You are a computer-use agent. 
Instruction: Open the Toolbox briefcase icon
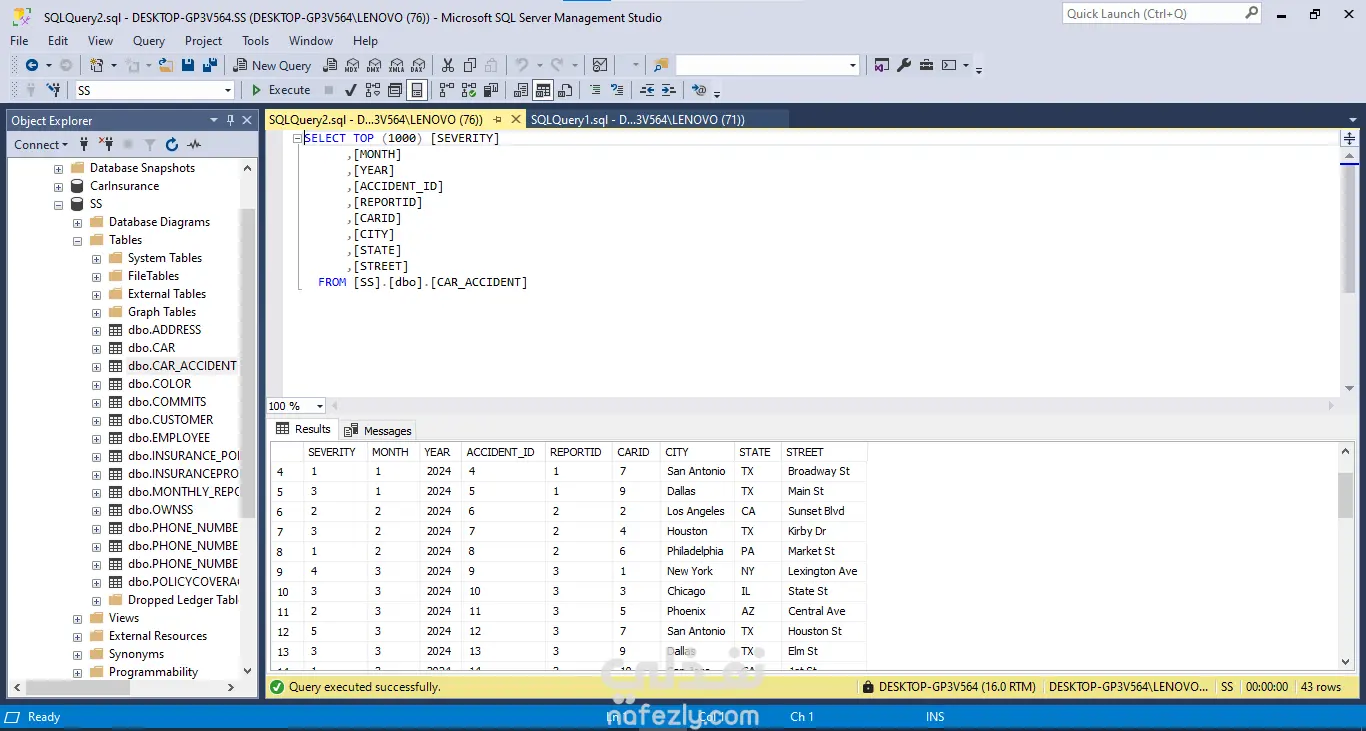click(926, 65)
